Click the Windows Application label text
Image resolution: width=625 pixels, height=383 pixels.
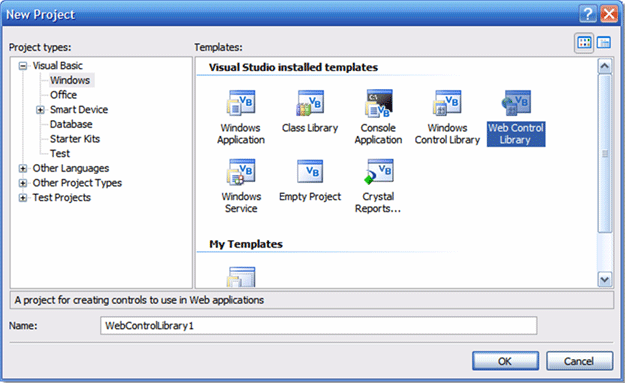pyautogui.click(x=241, y=134)
